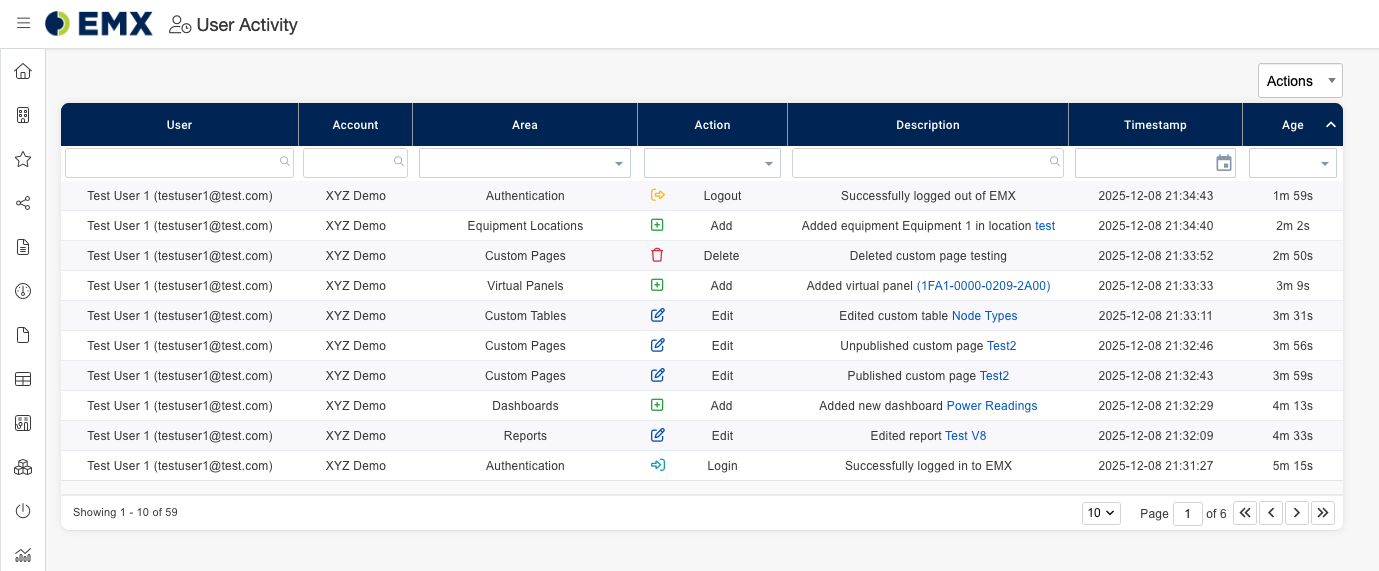Click the Description filter search field

click(x=920, y=163)
